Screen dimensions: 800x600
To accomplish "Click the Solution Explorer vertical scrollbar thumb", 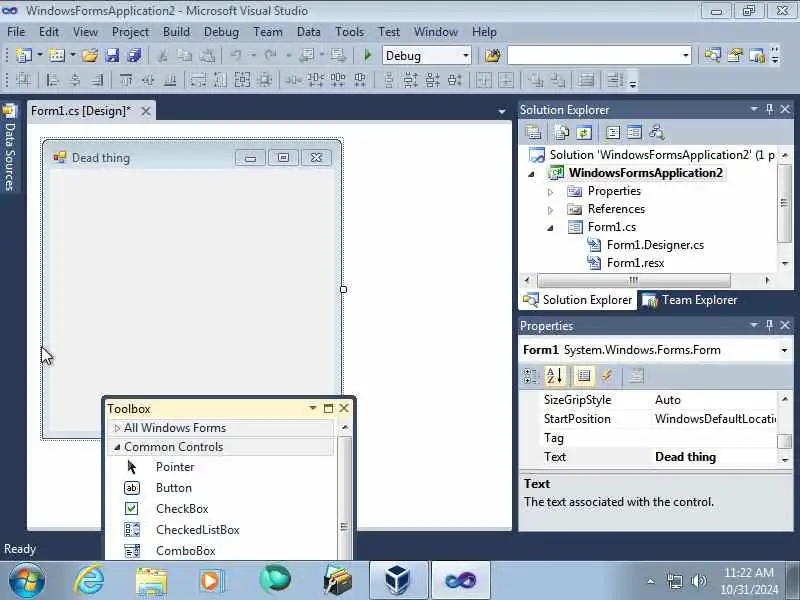I will pyautogui.click(x=785, y=203).
